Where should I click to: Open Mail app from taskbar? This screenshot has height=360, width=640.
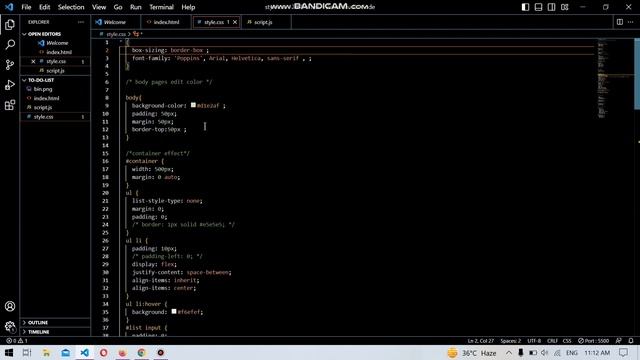click(x=65, y=353)
